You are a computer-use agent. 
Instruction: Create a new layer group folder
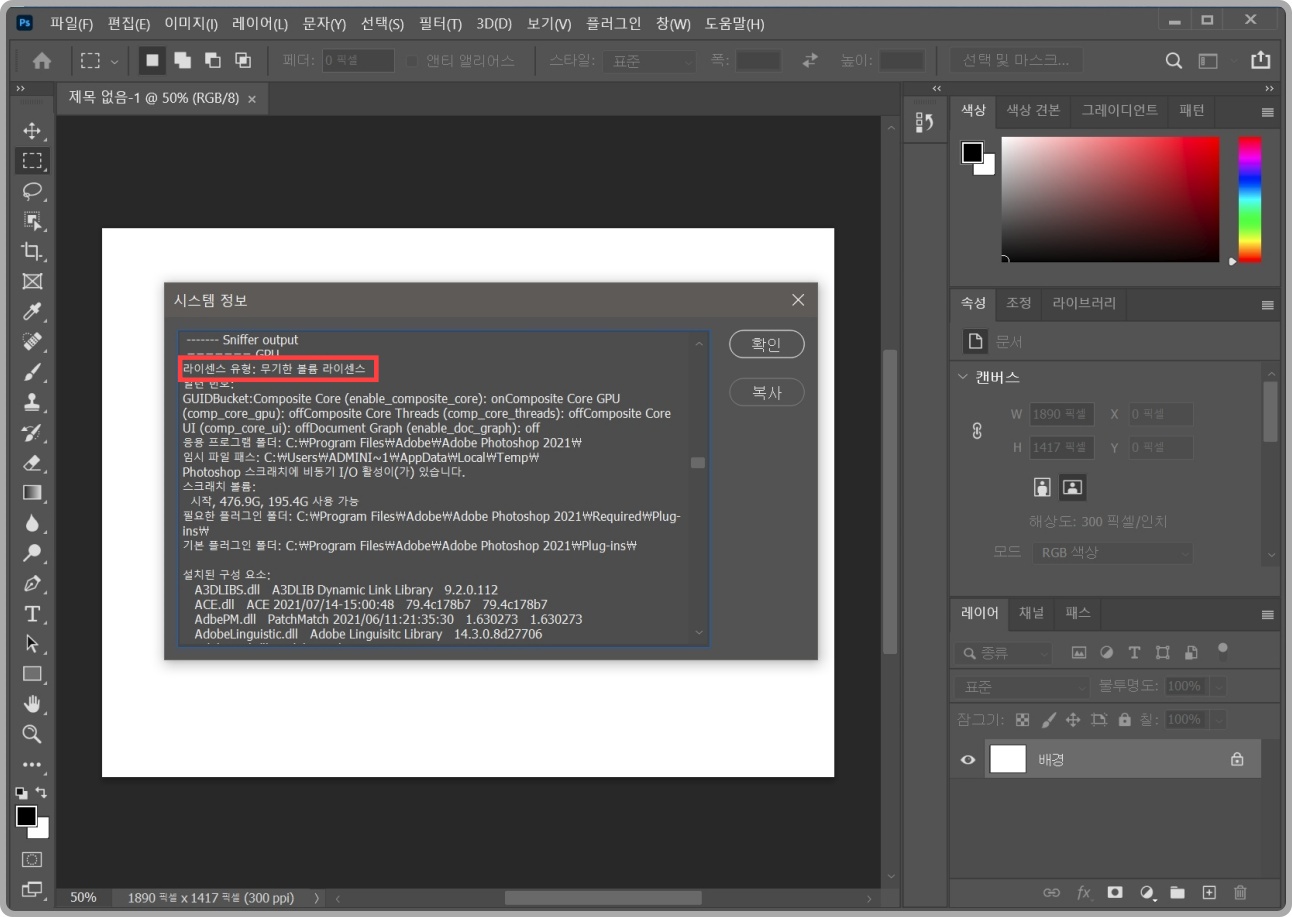(1177, 892)
